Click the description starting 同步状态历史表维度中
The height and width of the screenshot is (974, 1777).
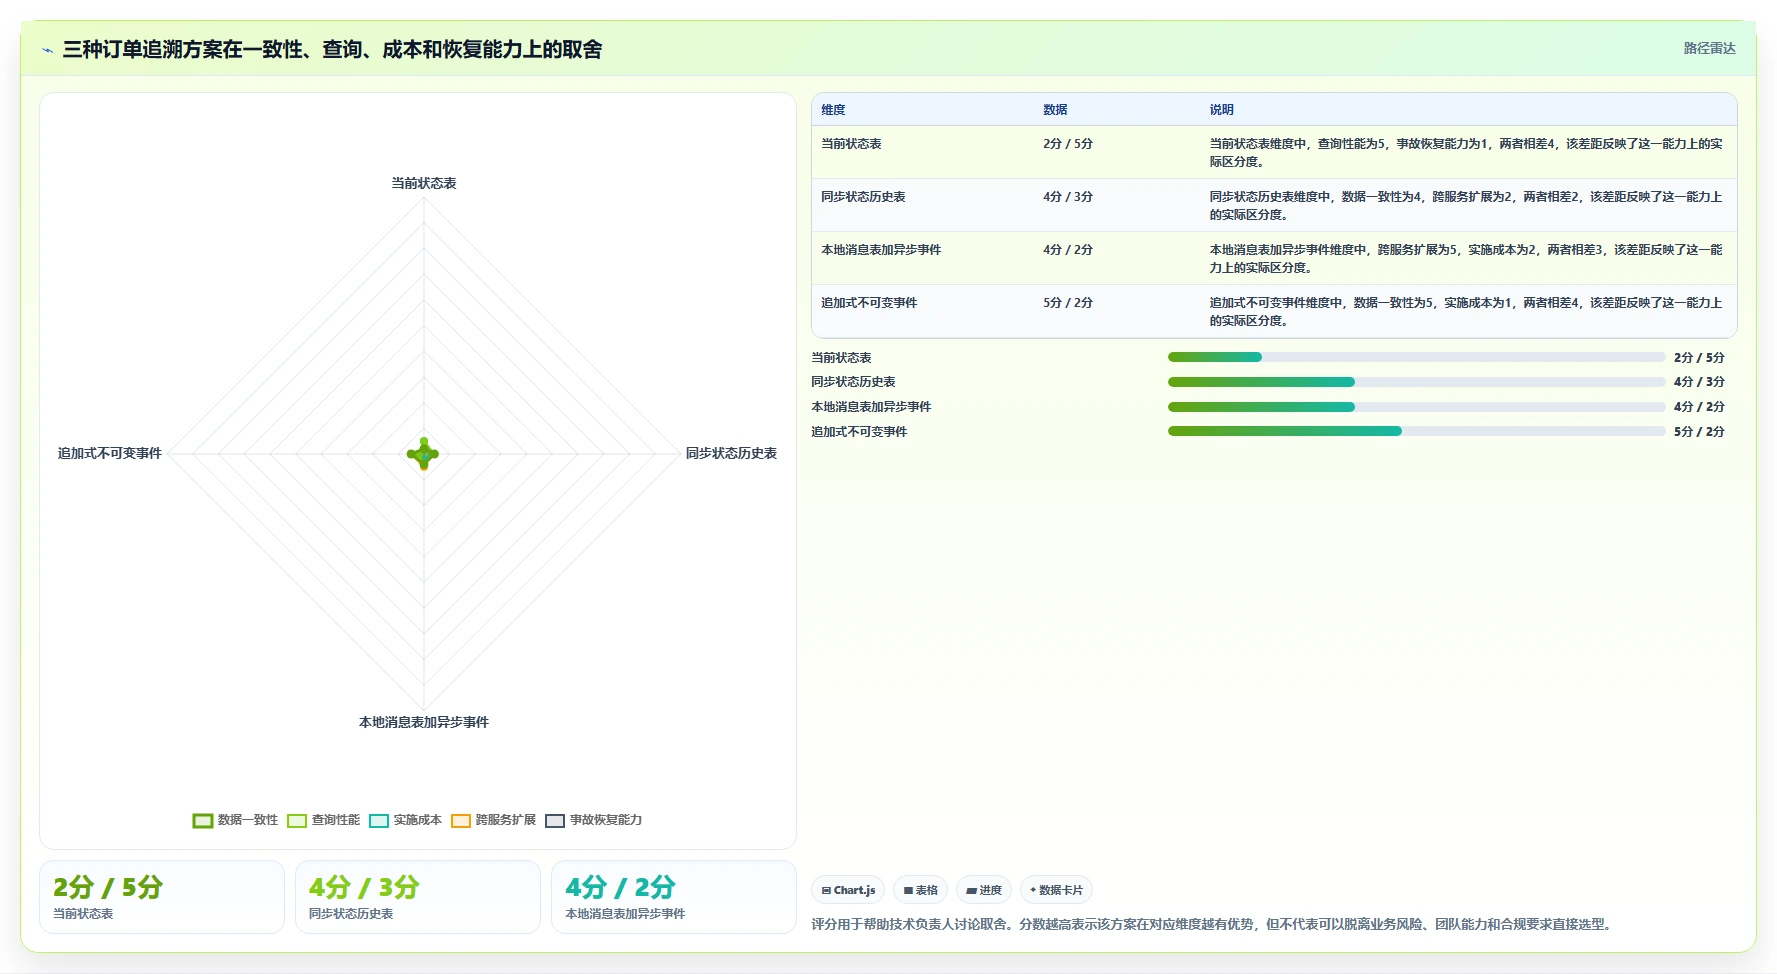tap(1466, 206)
